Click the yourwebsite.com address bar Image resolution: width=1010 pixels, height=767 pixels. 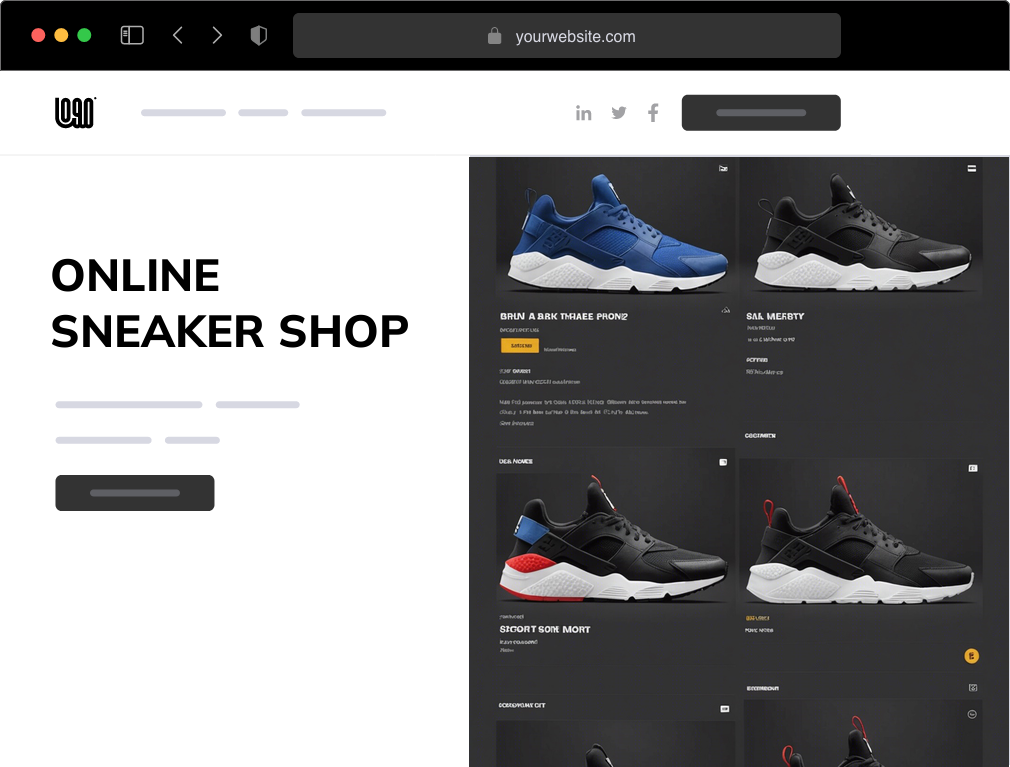[567, 35]
